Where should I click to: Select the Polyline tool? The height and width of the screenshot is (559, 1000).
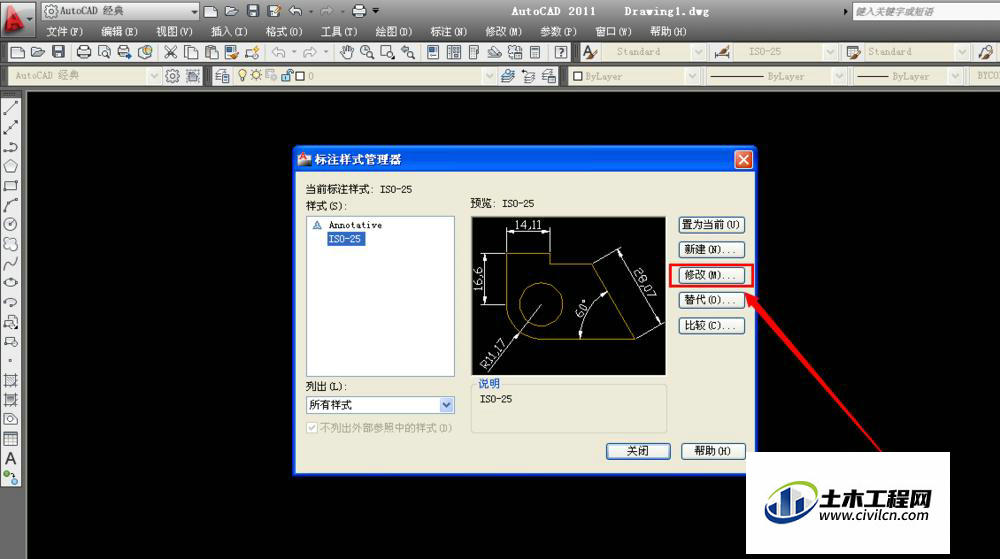10,147
